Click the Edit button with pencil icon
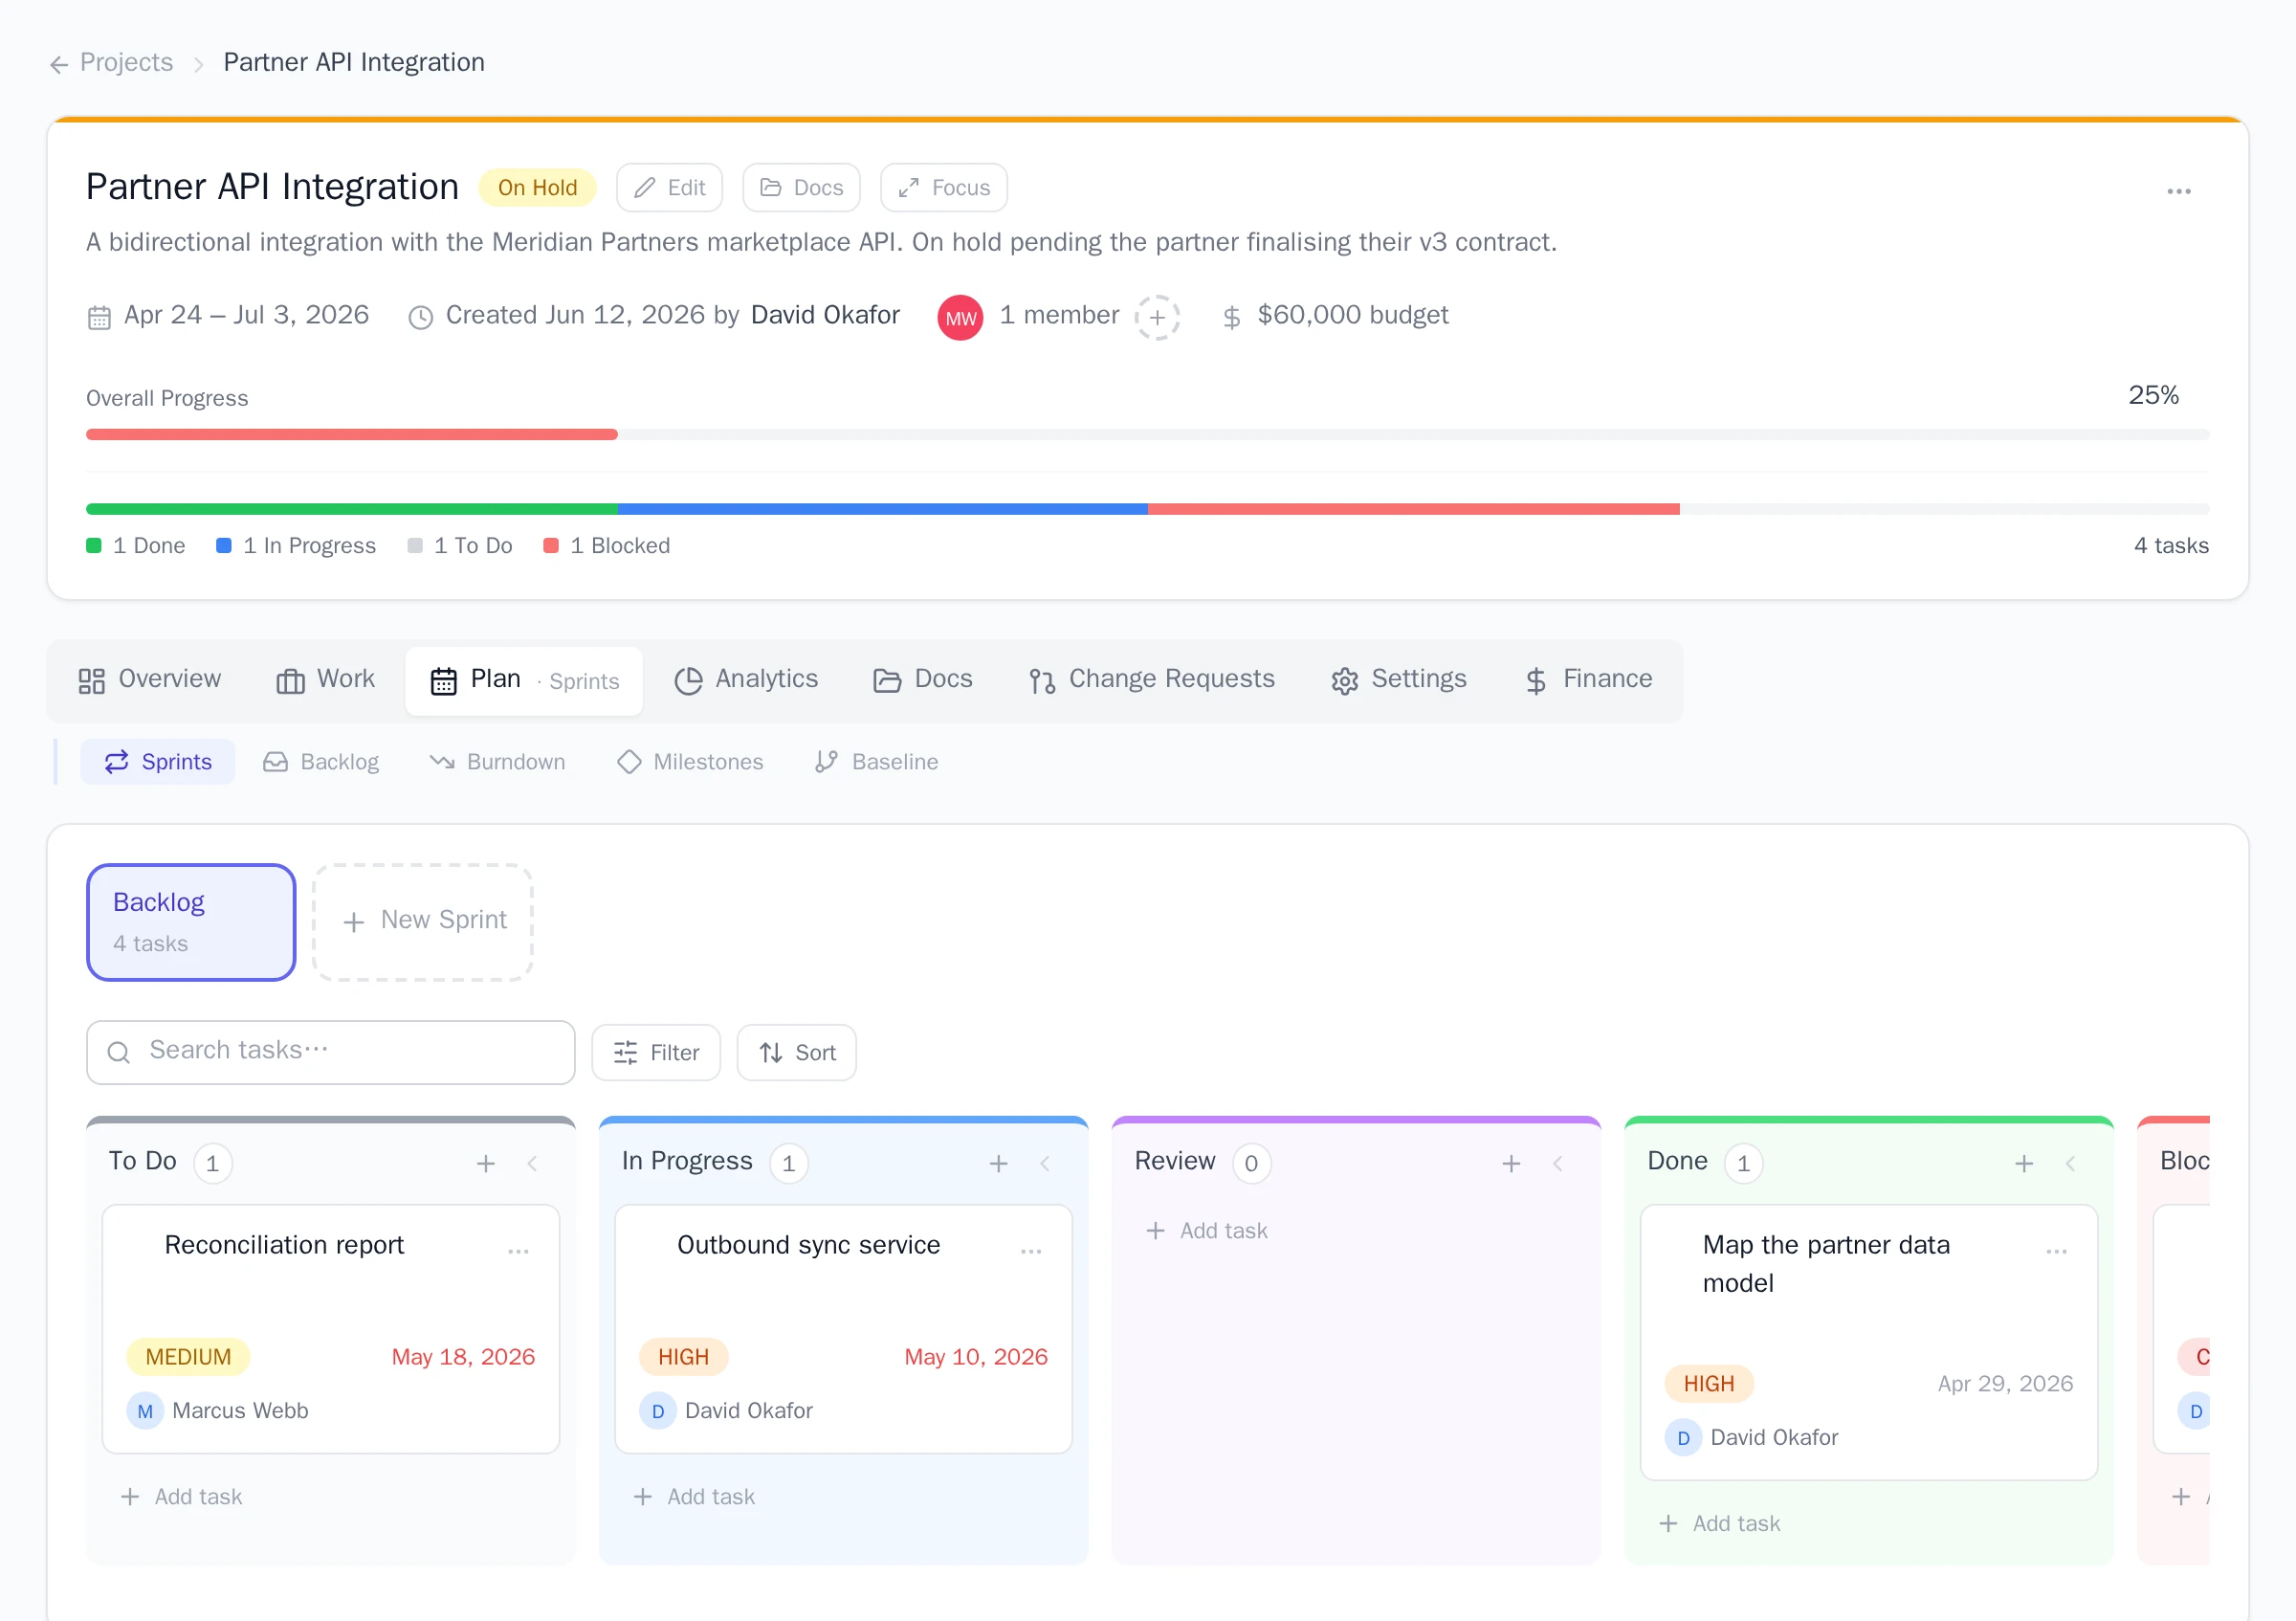 coord(669,188)
